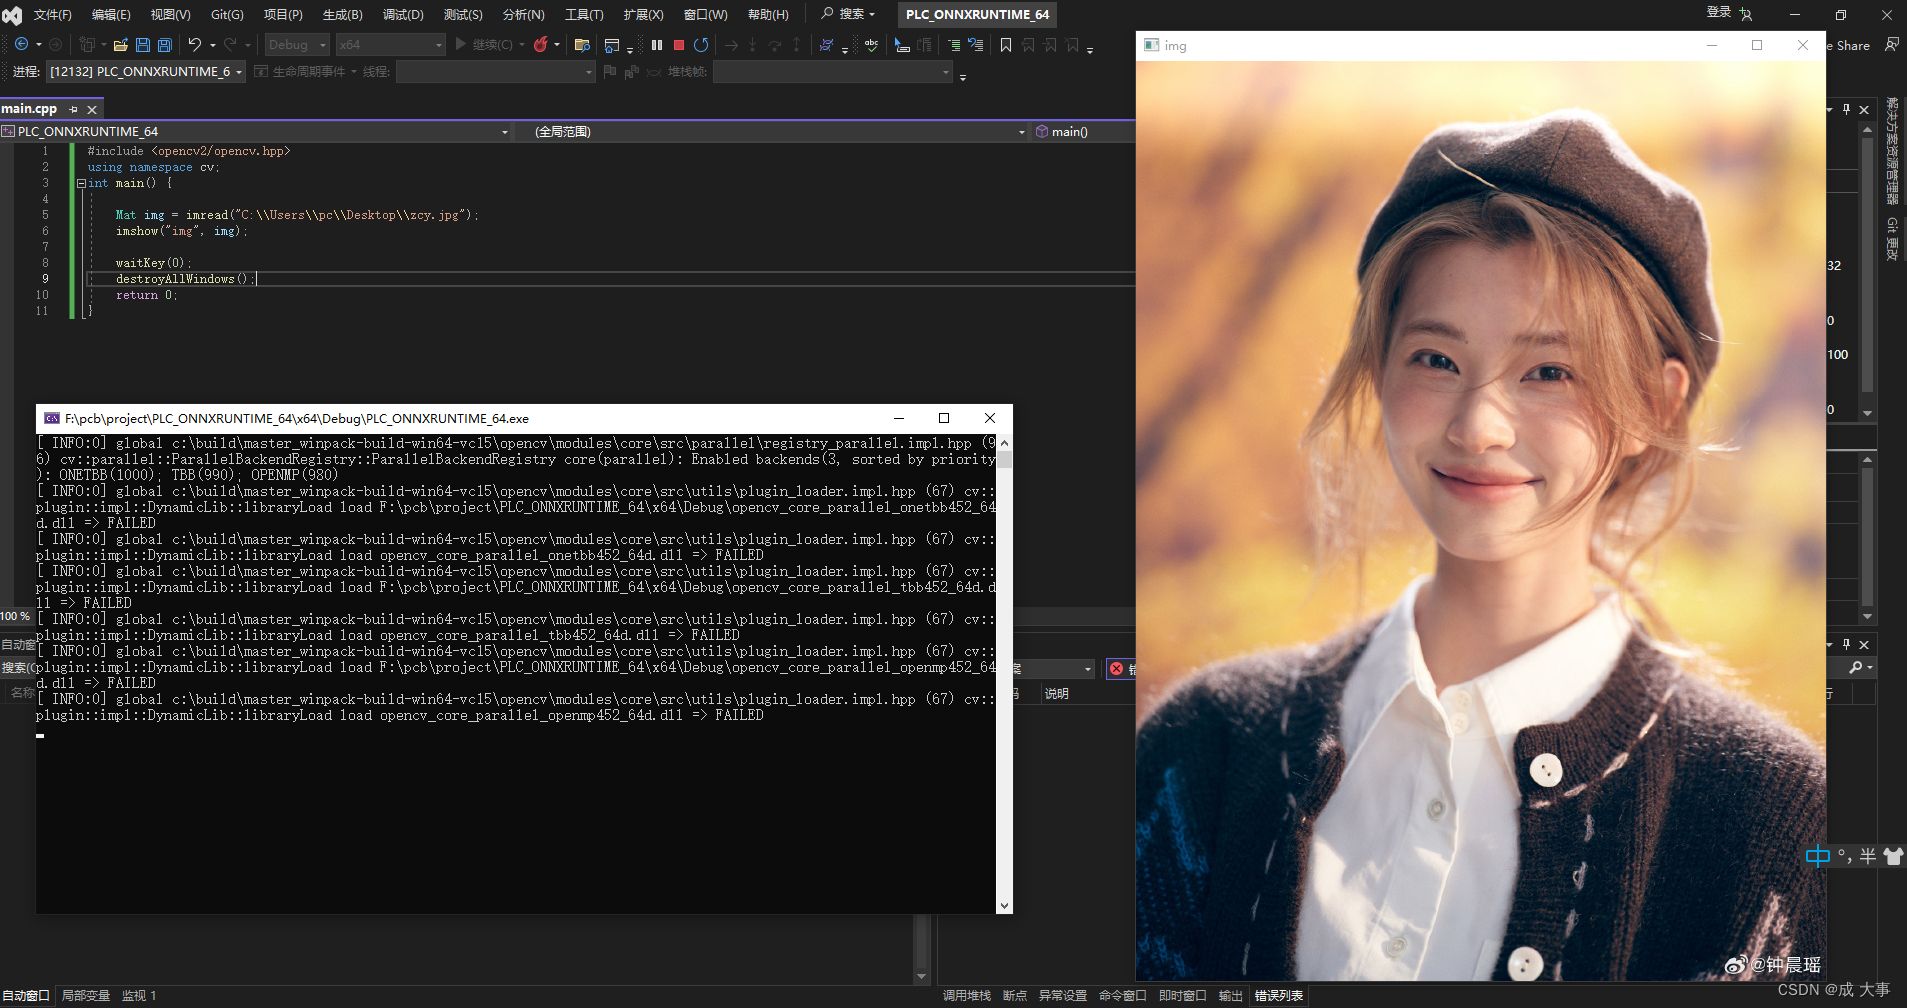Toggle the 生命周期事件 button
The height and width of the screenshot is (1008, 1907).
[x=303, y=71]
